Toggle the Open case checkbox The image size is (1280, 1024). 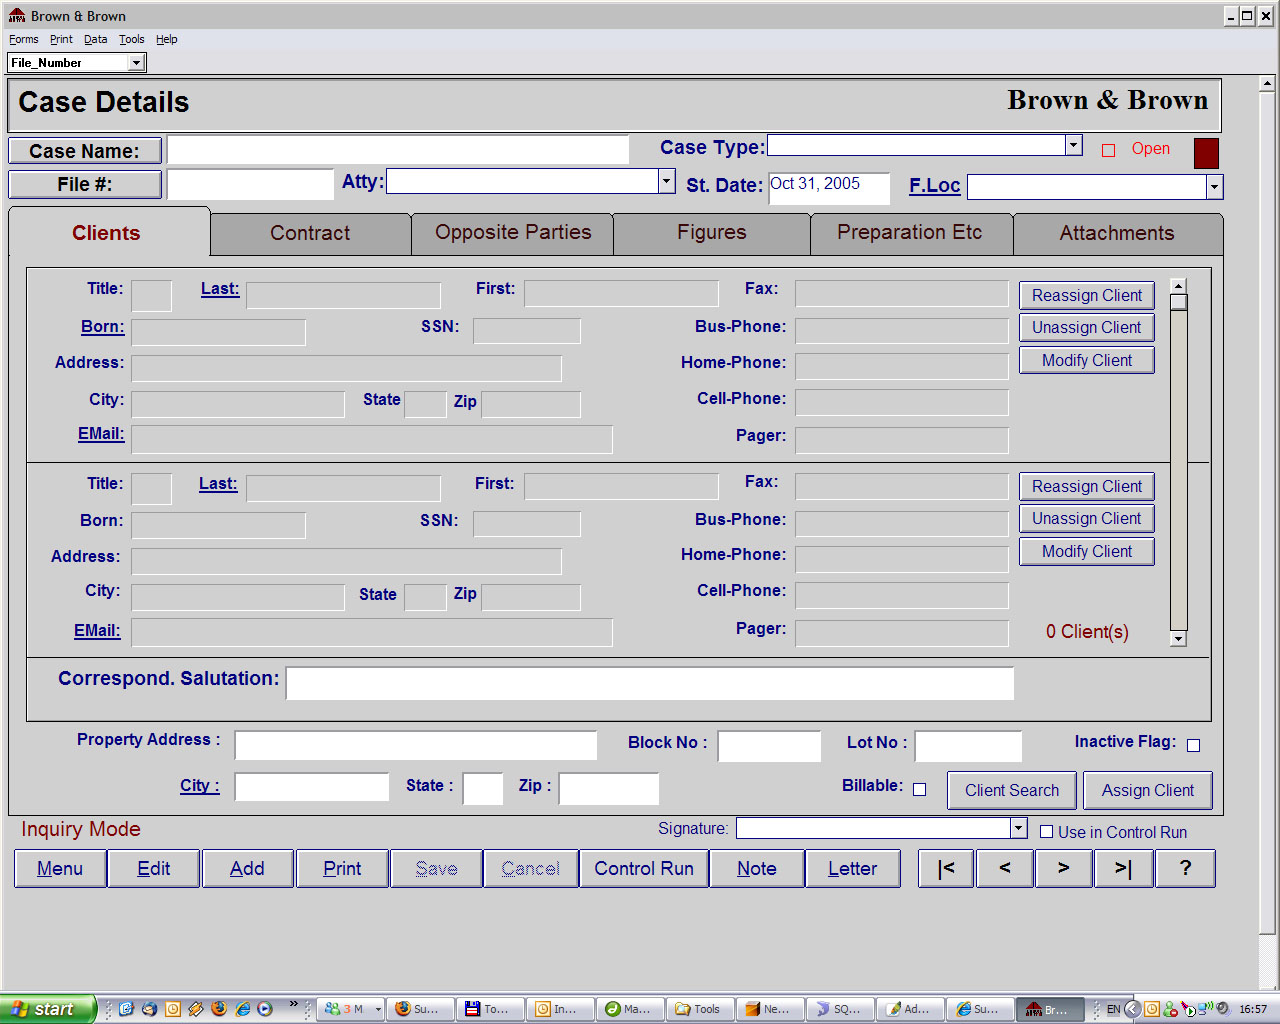(x=1108, y=150)
